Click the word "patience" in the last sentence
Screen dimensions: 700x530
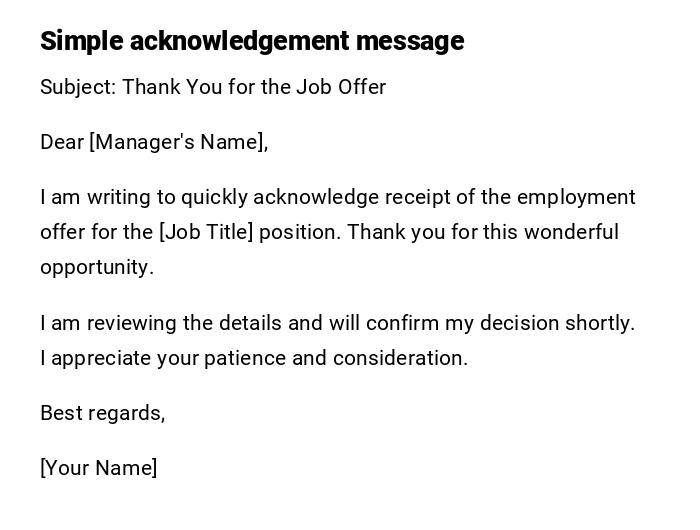(245, 358)
